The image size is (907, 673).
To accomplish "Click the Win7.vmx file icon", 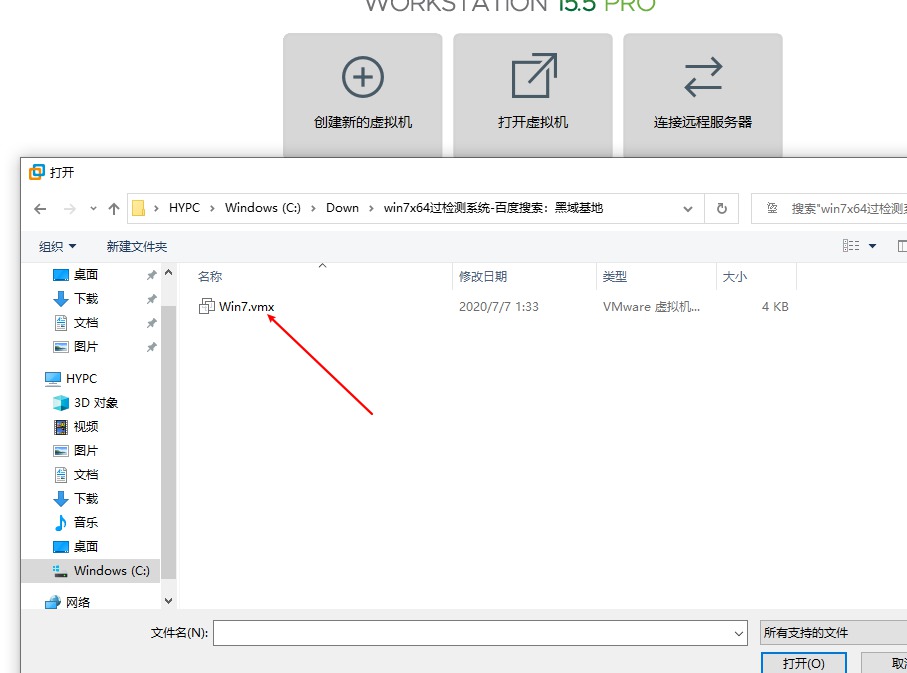I will (x=207, y=306).
